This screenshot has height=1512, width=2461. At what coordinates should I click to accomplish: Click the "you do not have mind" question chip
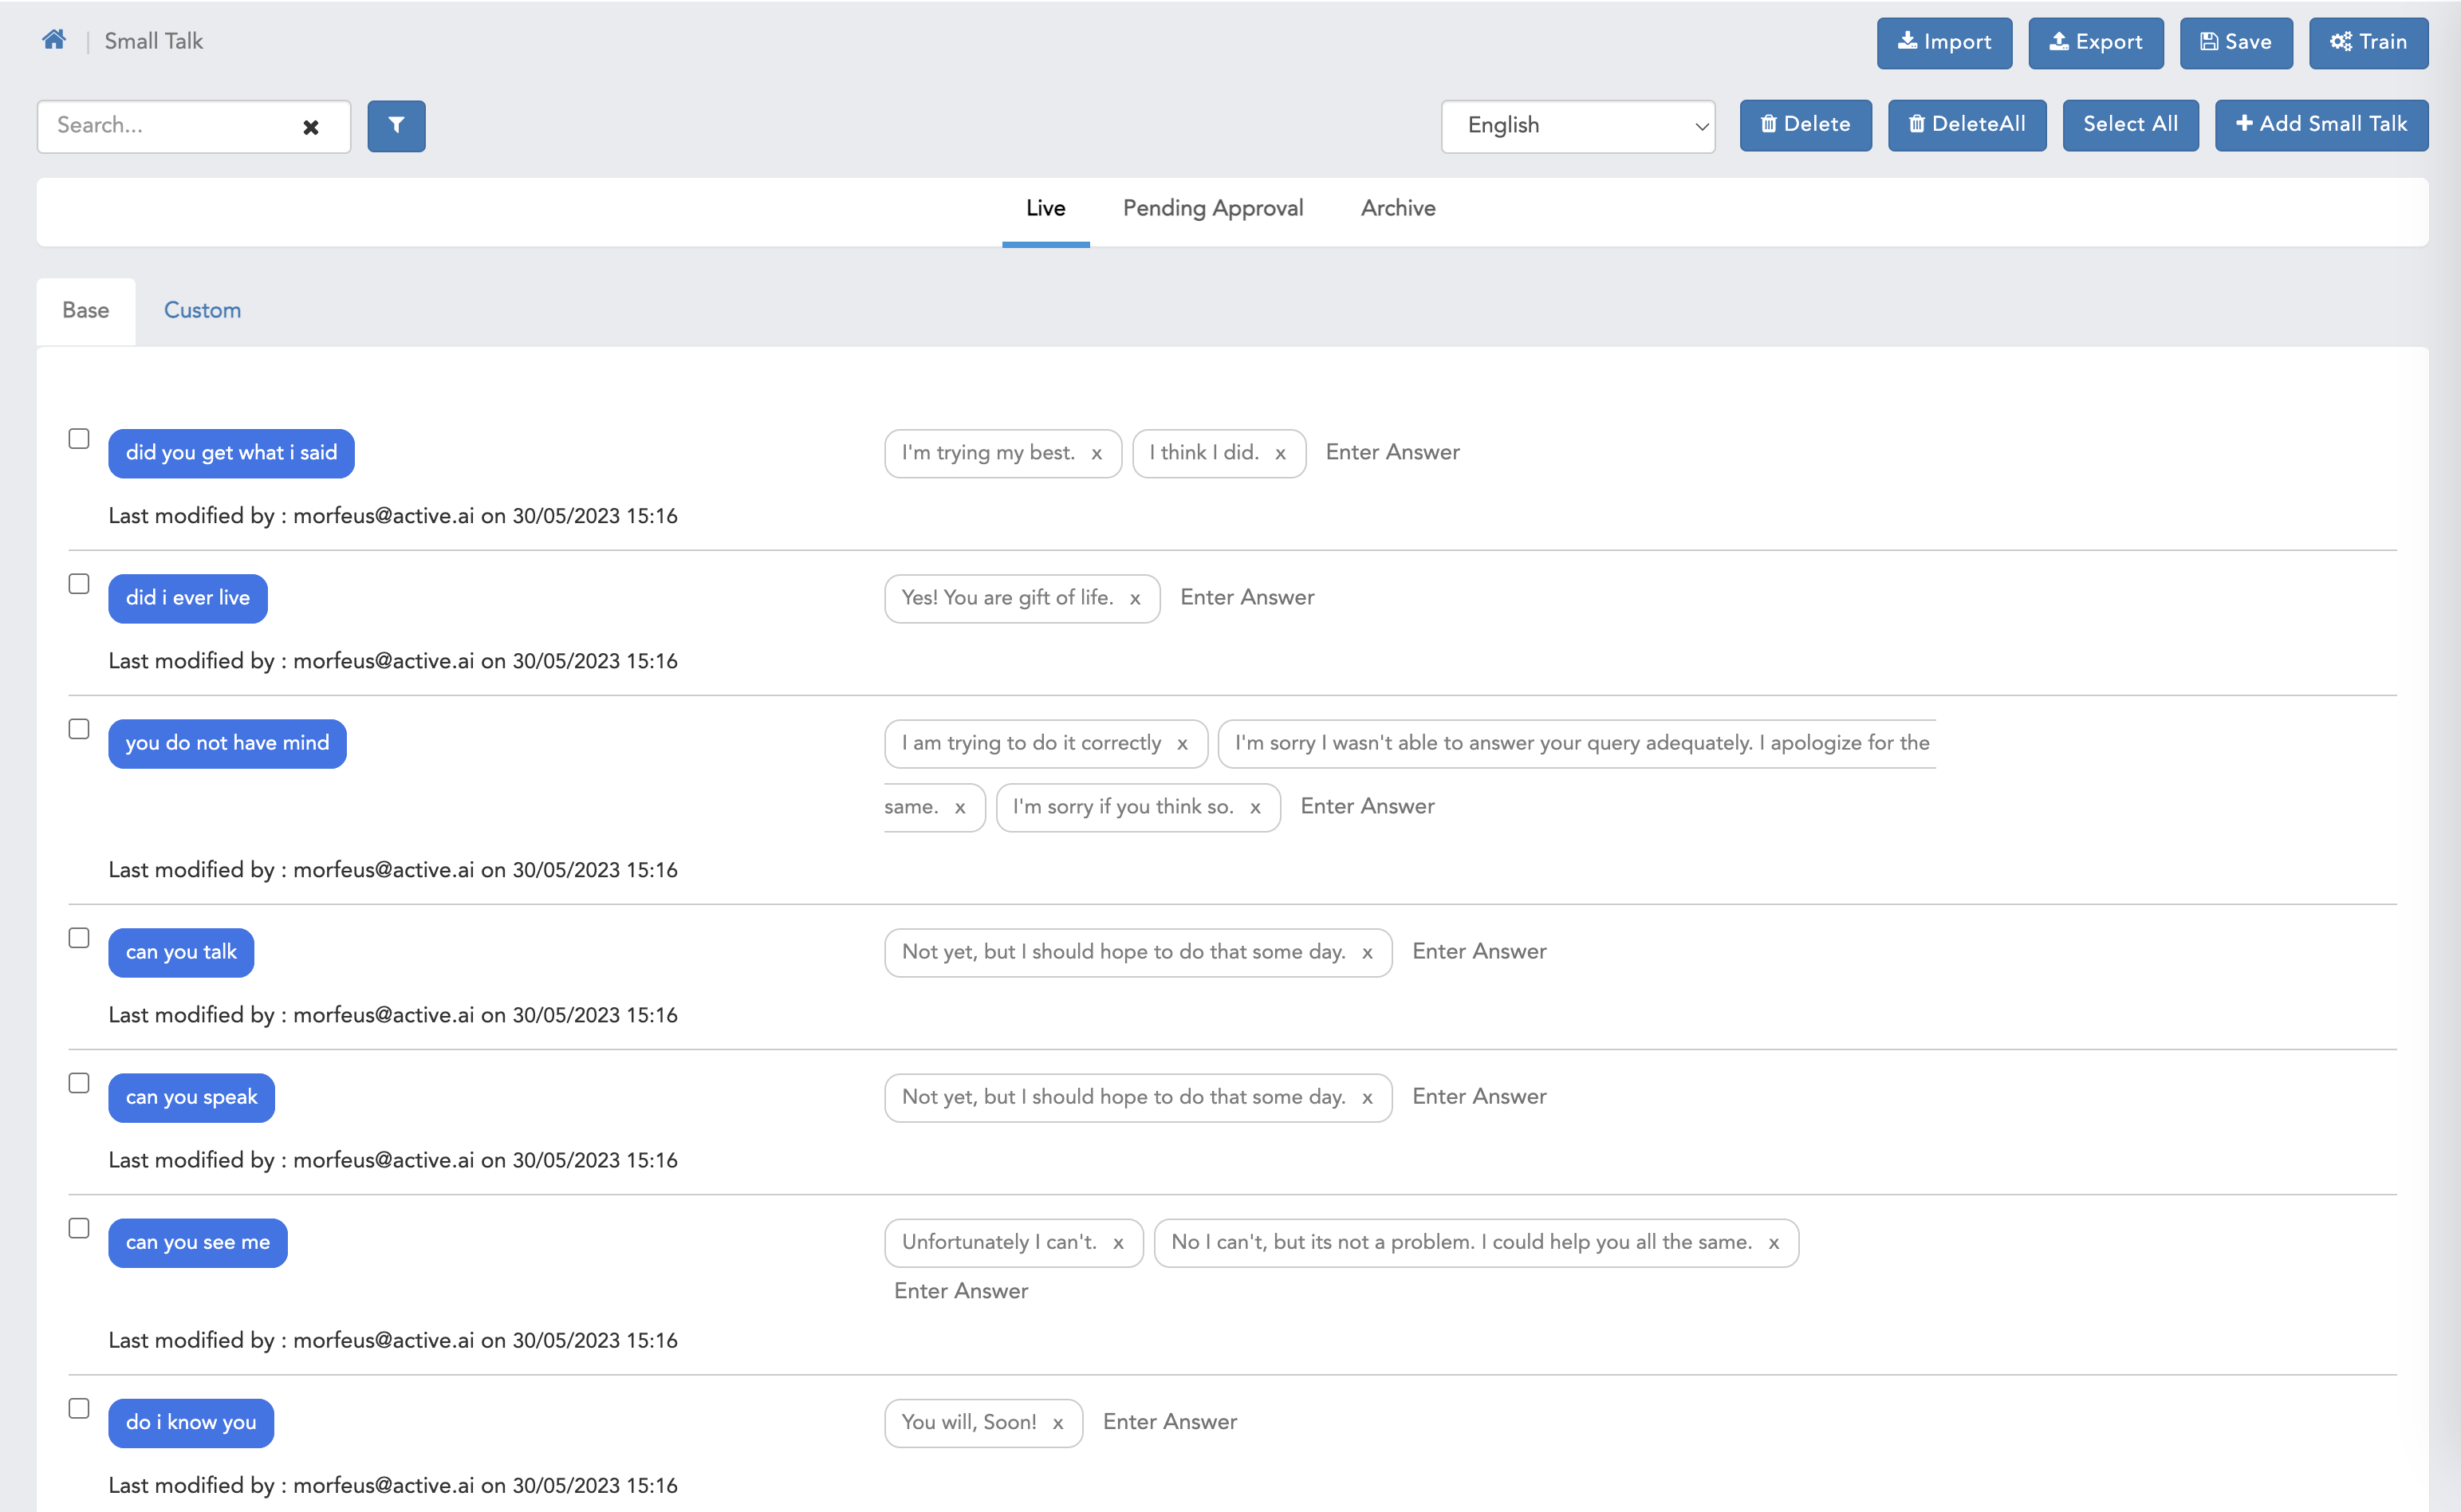coord(227,744)
